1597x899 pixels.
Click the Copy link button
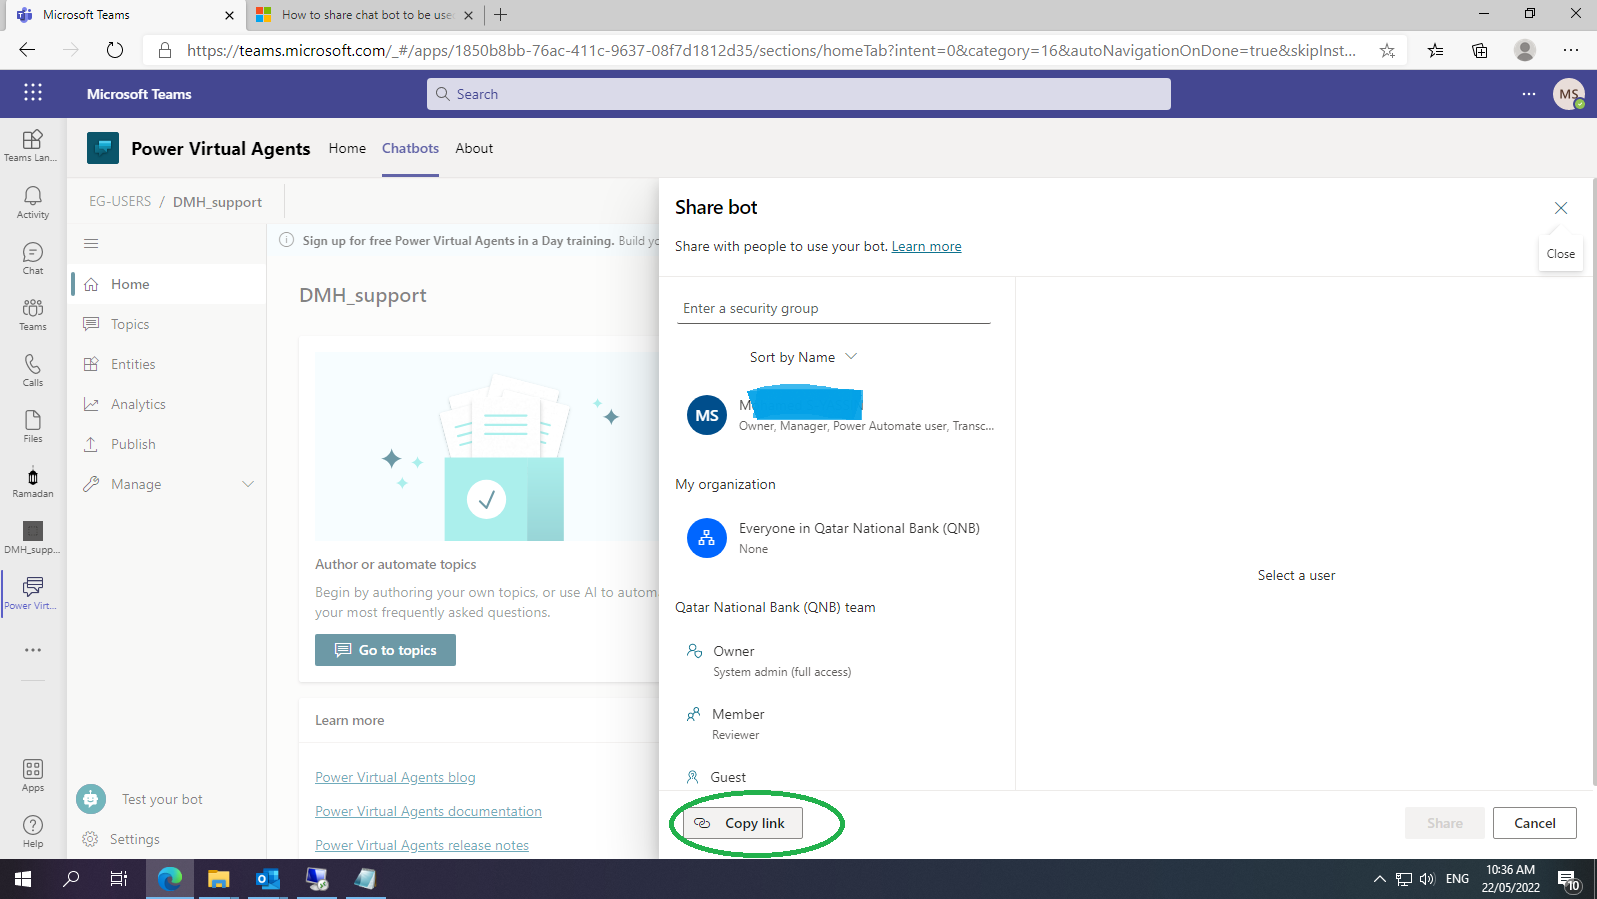pyautogui.click(x=743, y=823)
